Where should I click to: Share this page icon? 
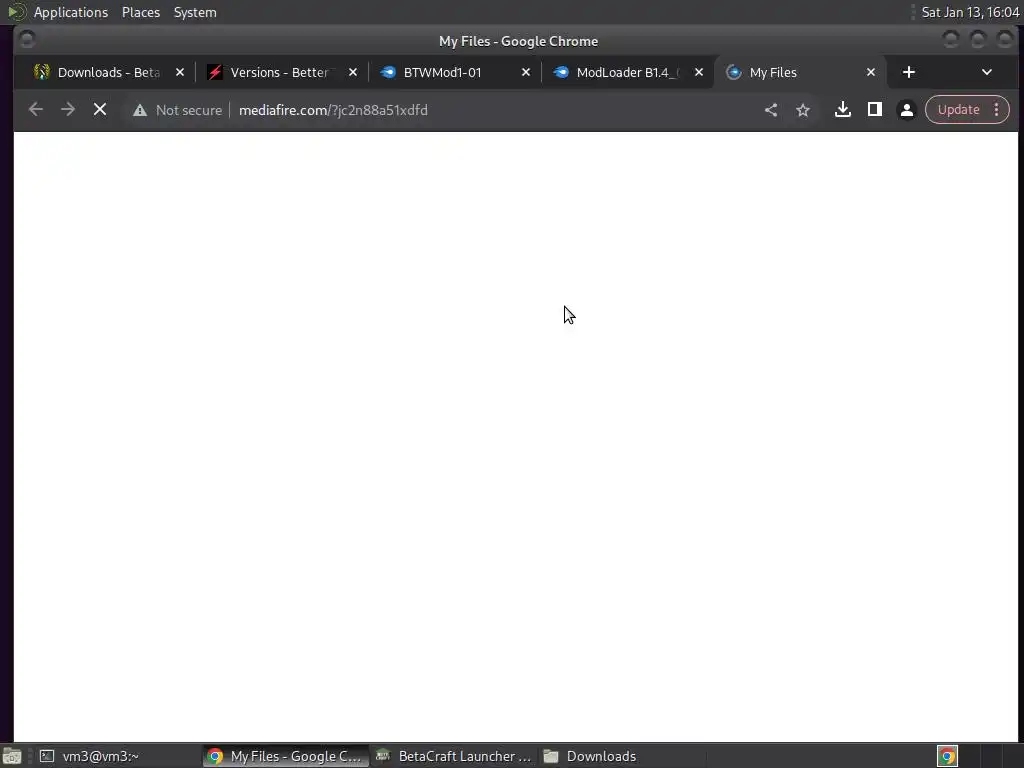[771, 110]
